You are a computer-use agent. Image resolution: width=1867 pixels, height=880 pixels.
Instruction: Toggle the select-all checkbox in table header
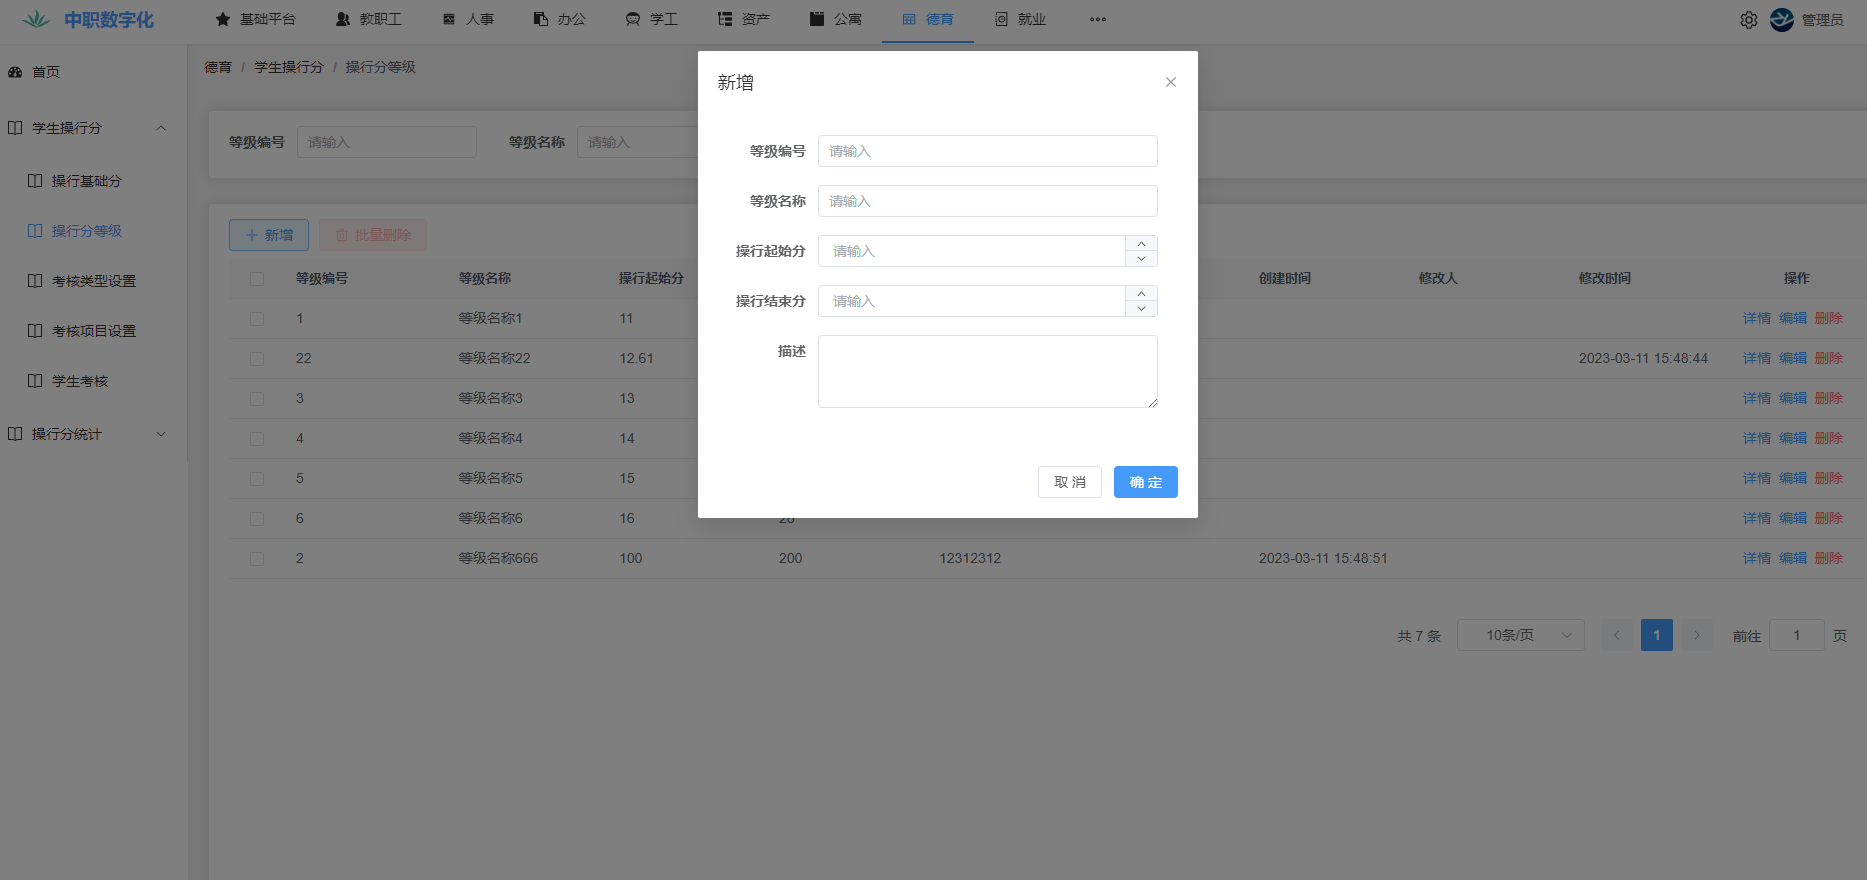257,279
